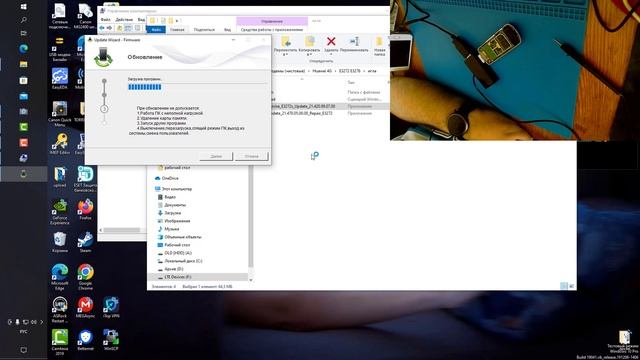Click the Copy to icon in Explorer ribbon
Screen dimensions: 640x360
pos(309,41)
